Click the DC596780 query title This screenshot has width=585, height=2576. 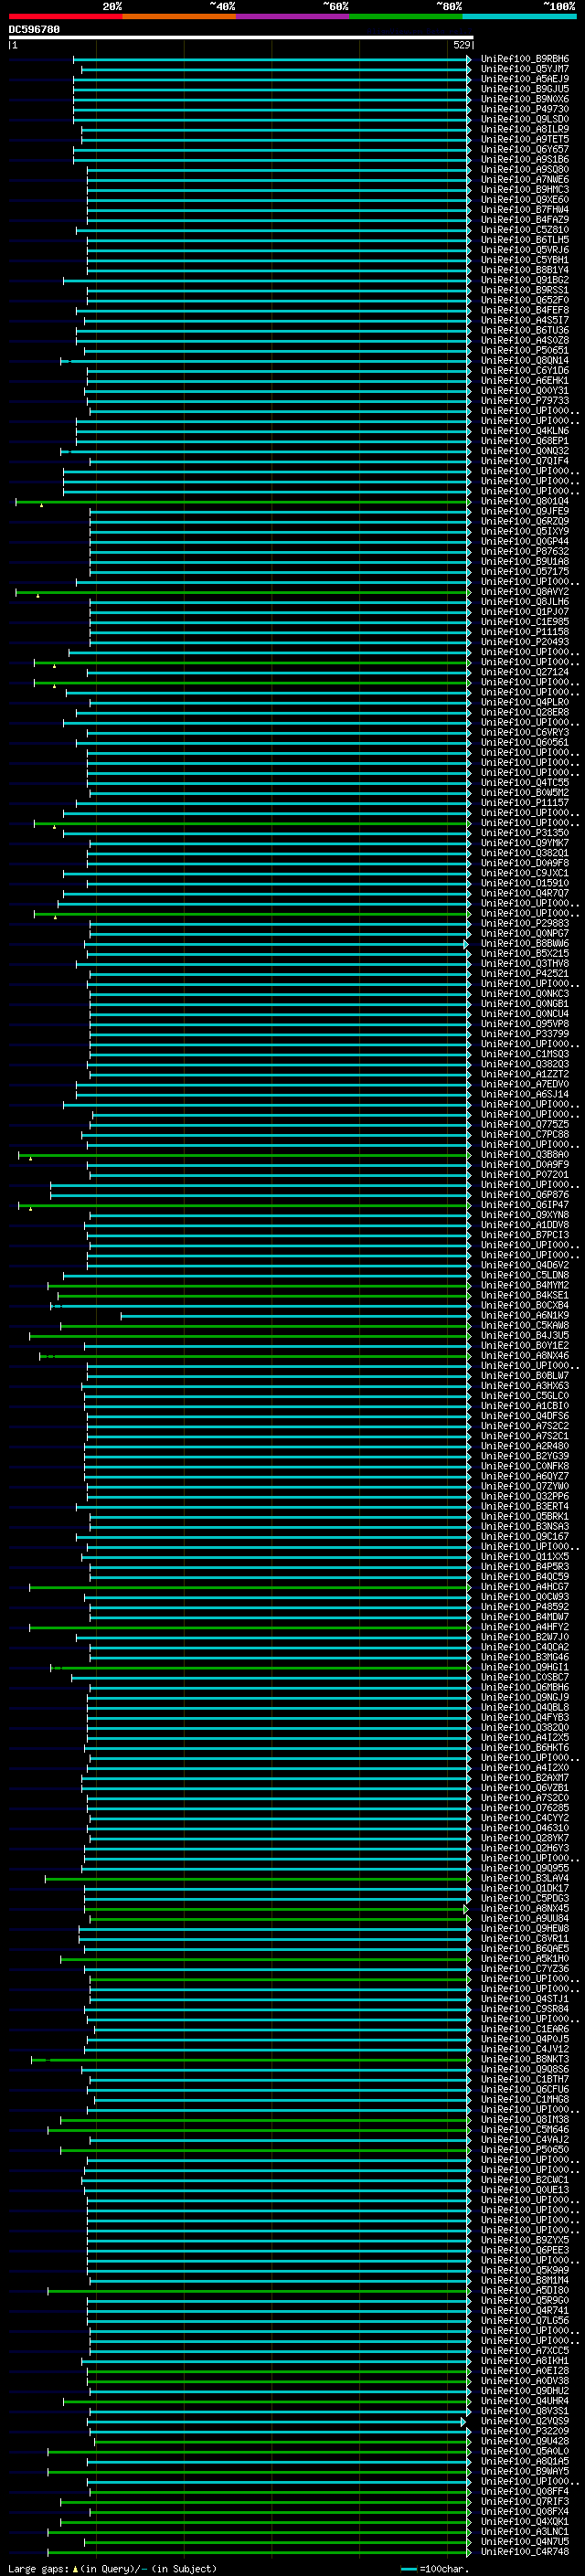pos(34,30)
